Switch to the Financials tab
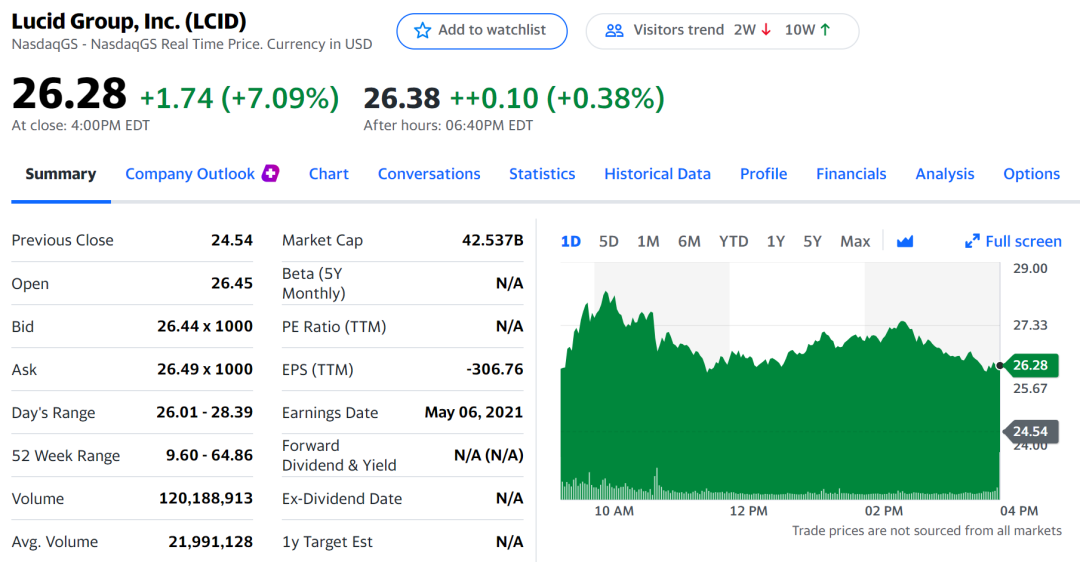 pyautogui.click(x=851, y=174)
